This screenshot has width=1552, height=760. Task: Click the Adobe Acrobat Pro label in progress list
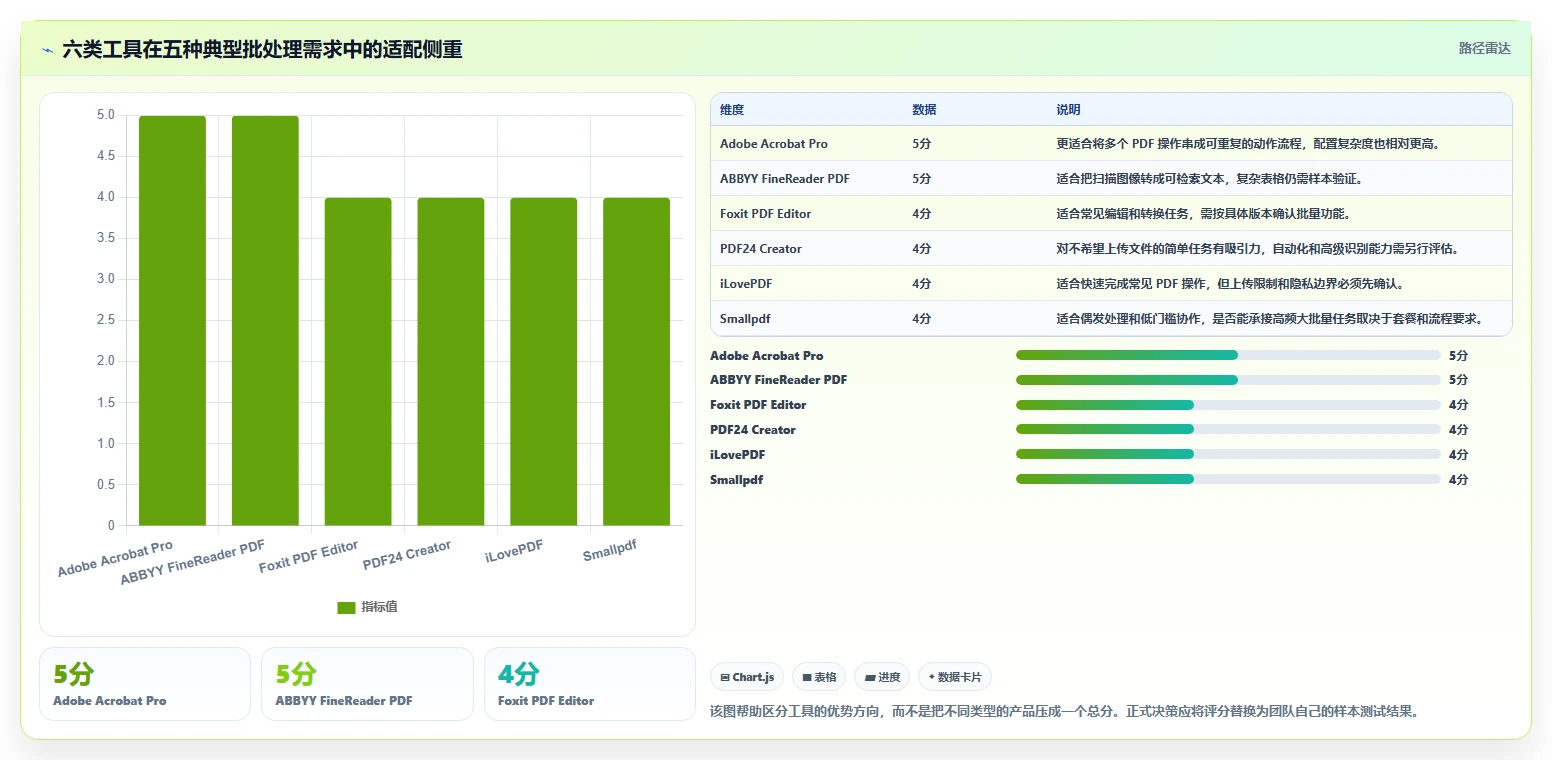click(767, 356)
